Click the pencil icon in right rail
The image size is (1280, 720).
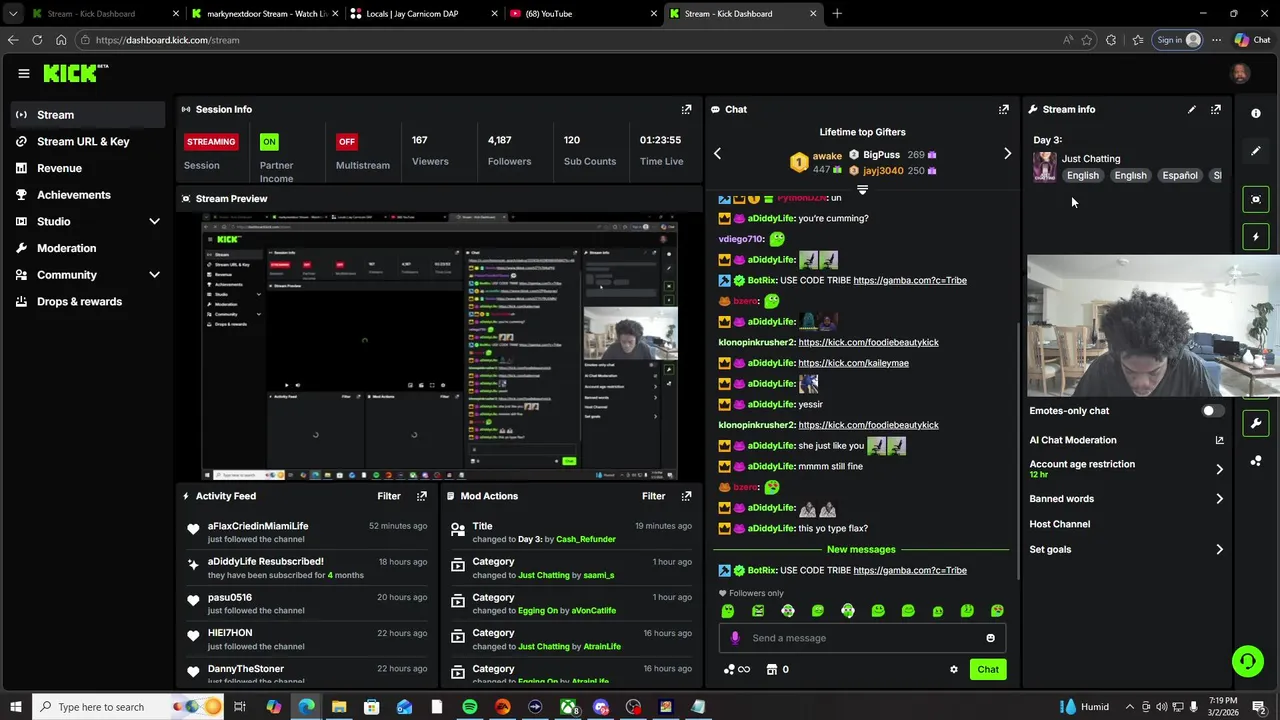tap(1256, 151)
